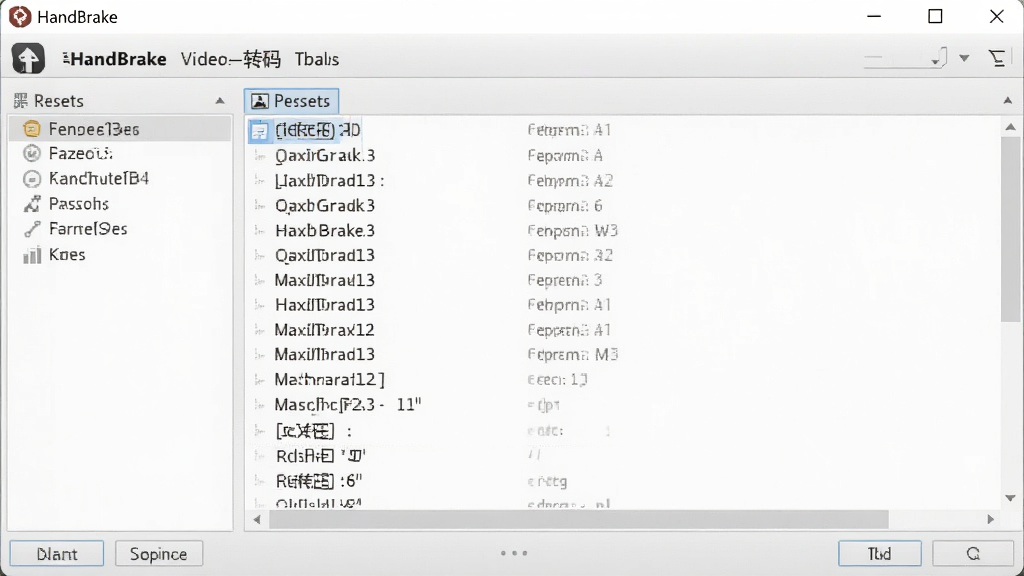The height and width of the screenshot is (576, 1024).
Task: Open the Tbalis menu
Action: [317, 59]
